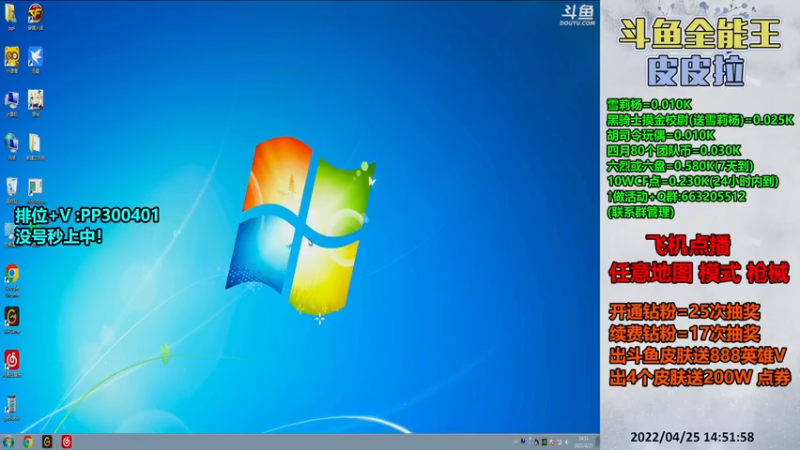The width and height of the screenshot is (800, 450).
Task: Open the ppl folder on the desktop
Action: coord(11,17)
